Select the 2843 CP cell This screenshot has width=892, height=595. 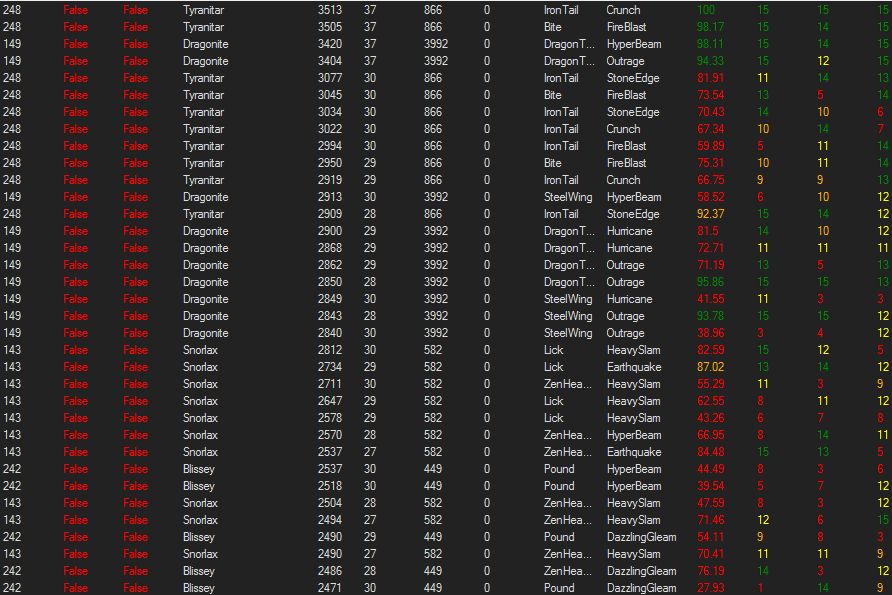click(329, 316)
